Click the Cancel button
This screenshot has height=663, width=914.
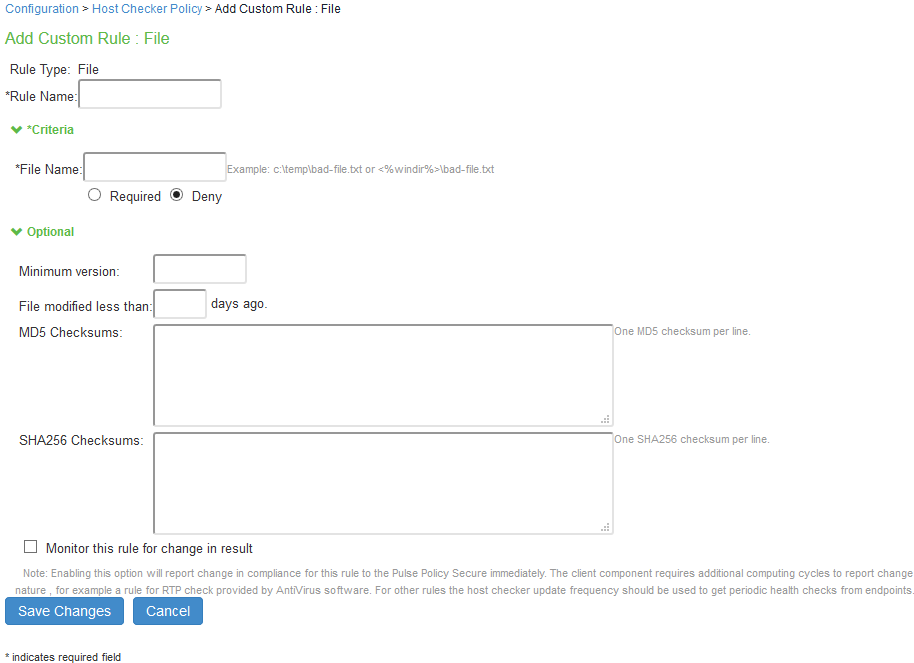[168, 611]
